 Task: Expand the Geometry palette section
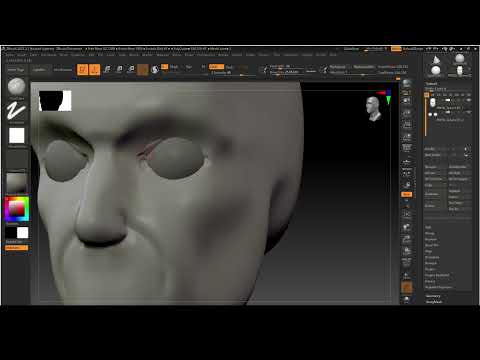tap(433, 296)
